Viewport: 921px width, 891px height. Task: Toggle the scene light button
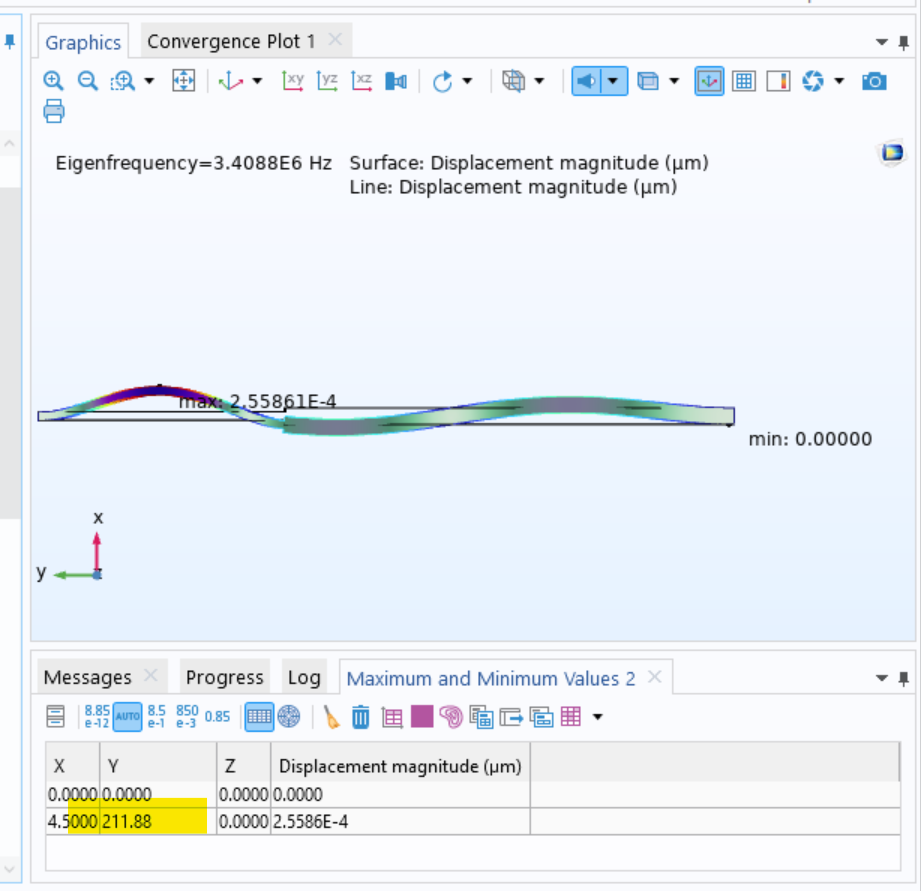tap(588, 81)
